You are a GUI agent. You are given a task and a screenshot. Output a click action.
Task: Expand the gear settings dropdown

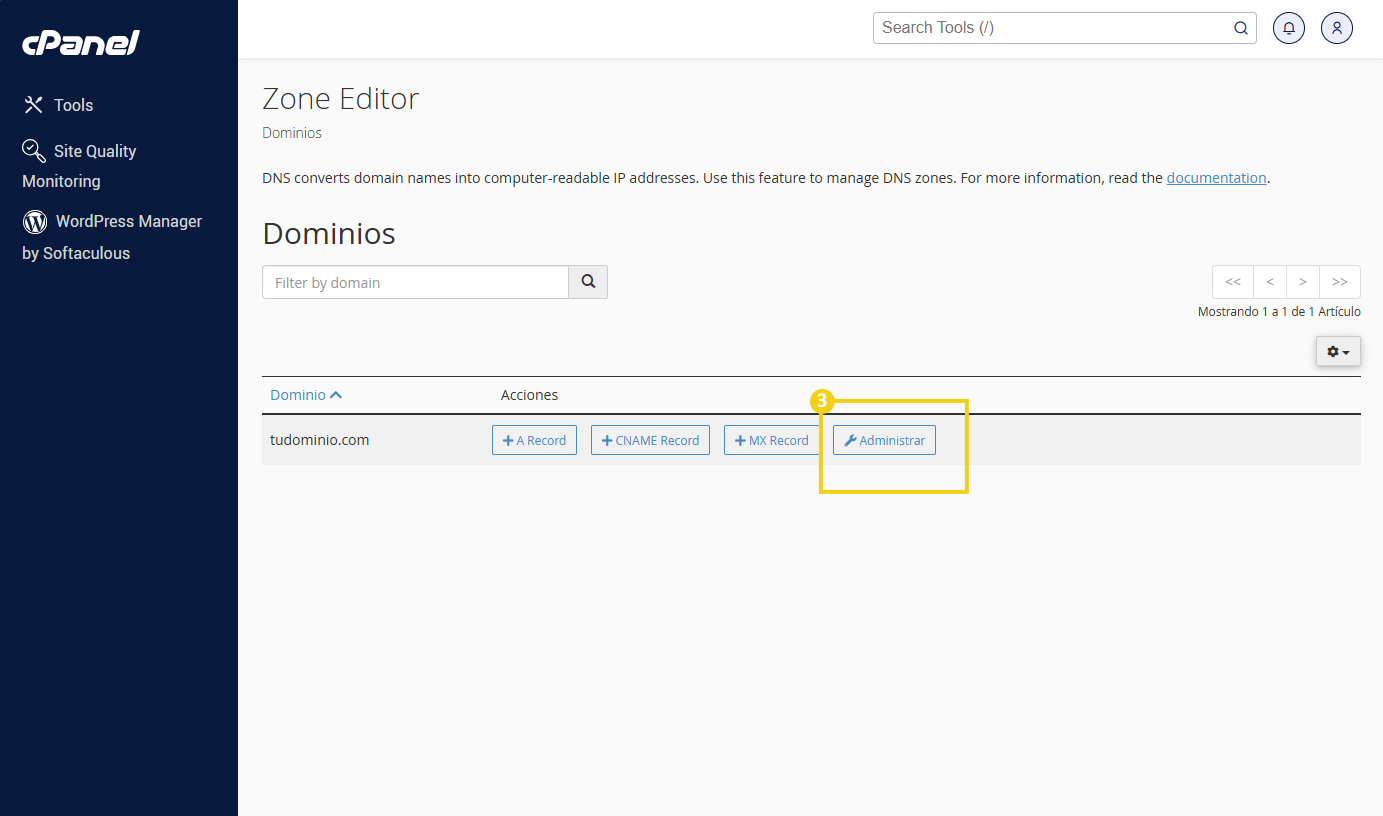point(1338,352)
